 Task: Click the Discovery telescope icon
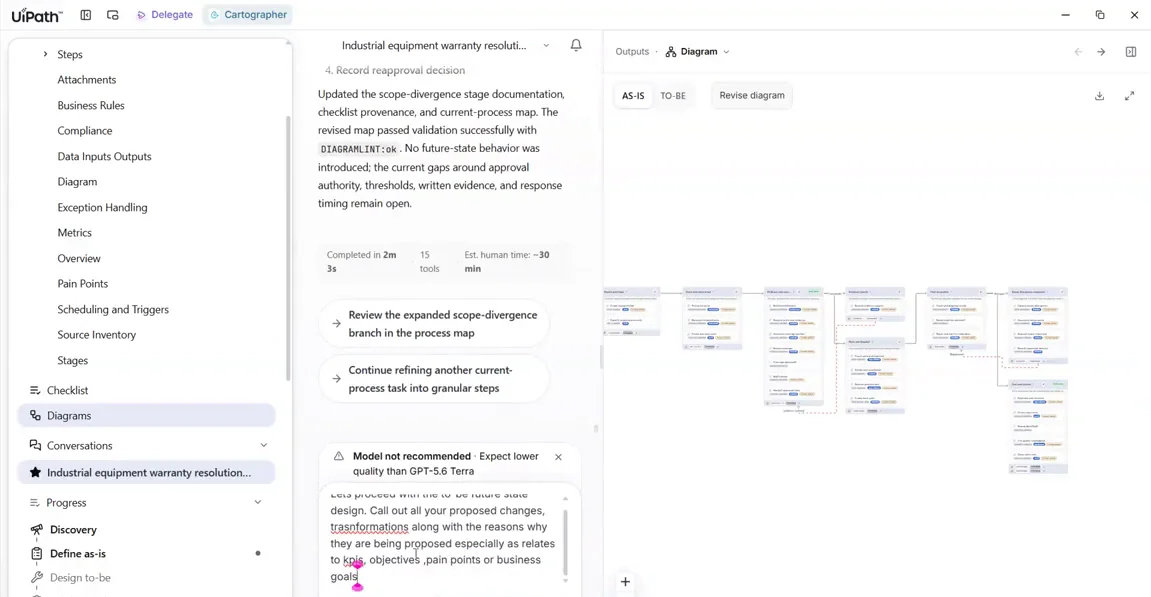tap(36, 529)
